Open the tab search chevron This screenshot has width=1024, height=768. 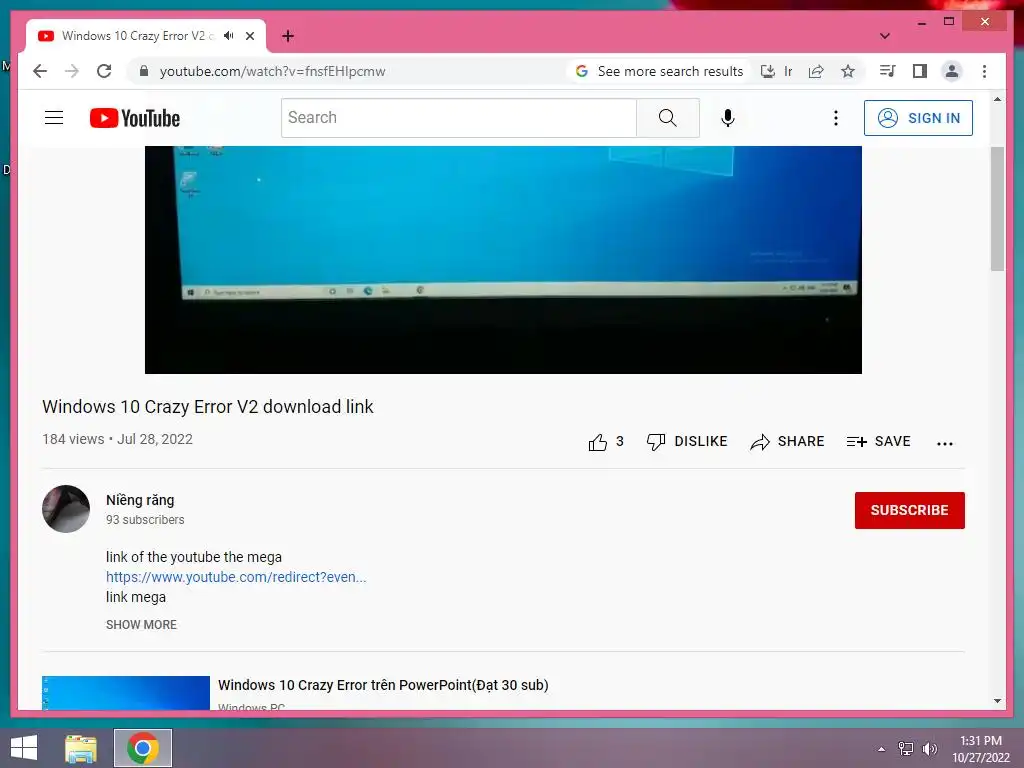[885, 36]
